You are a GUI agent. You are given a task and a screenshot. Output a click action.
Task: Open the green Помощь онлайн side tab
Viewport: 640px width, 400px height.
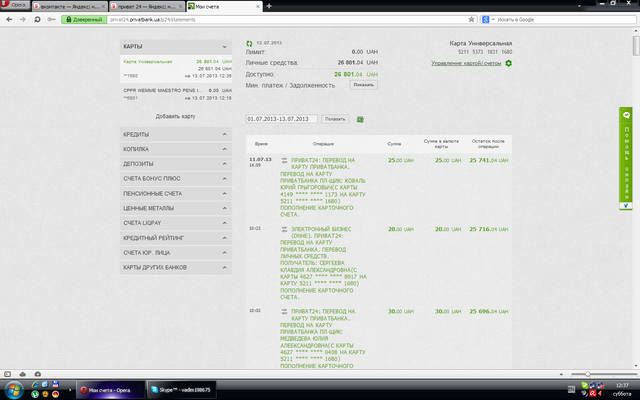[626, 158]
